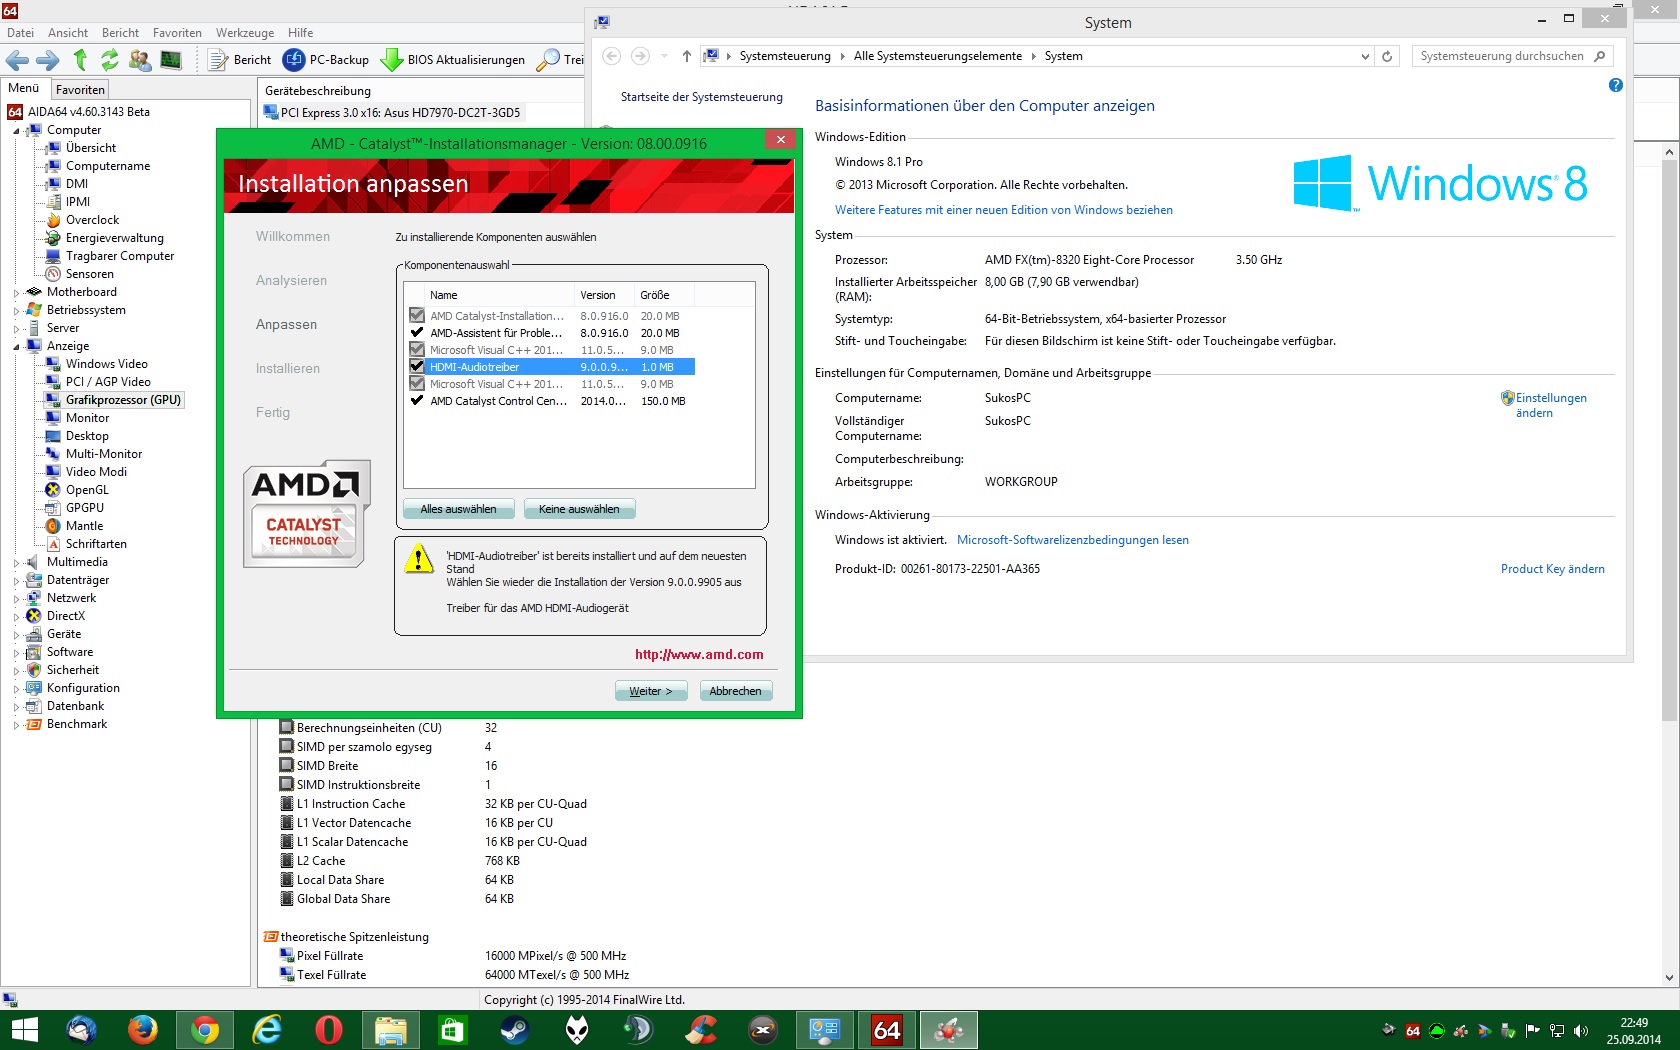Expand the Benchmark tree node

point(16,725)
